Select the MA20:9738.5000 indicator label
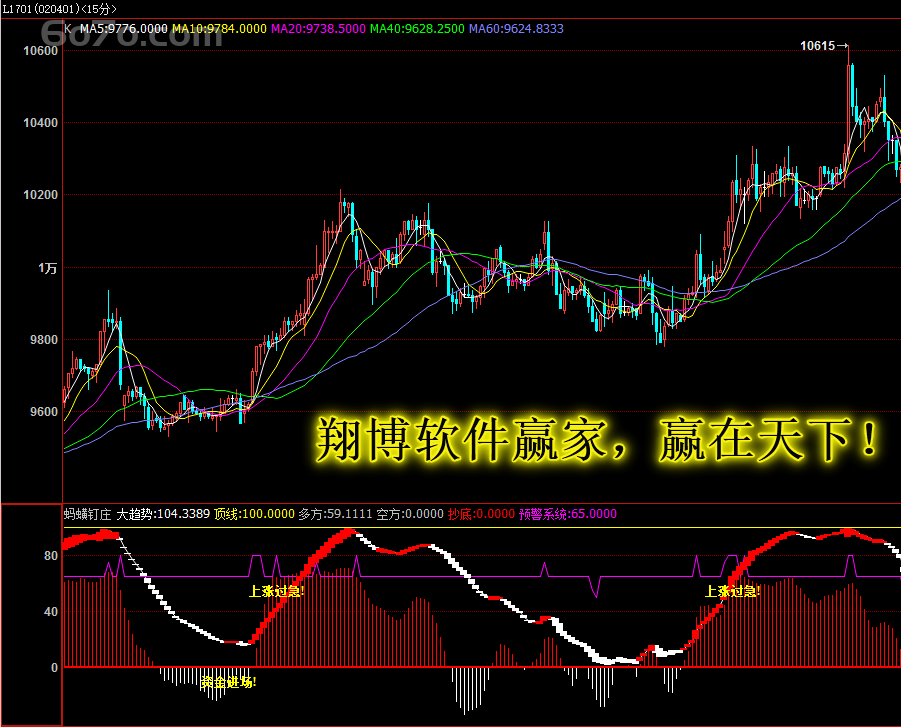 [x=318, y=29]
